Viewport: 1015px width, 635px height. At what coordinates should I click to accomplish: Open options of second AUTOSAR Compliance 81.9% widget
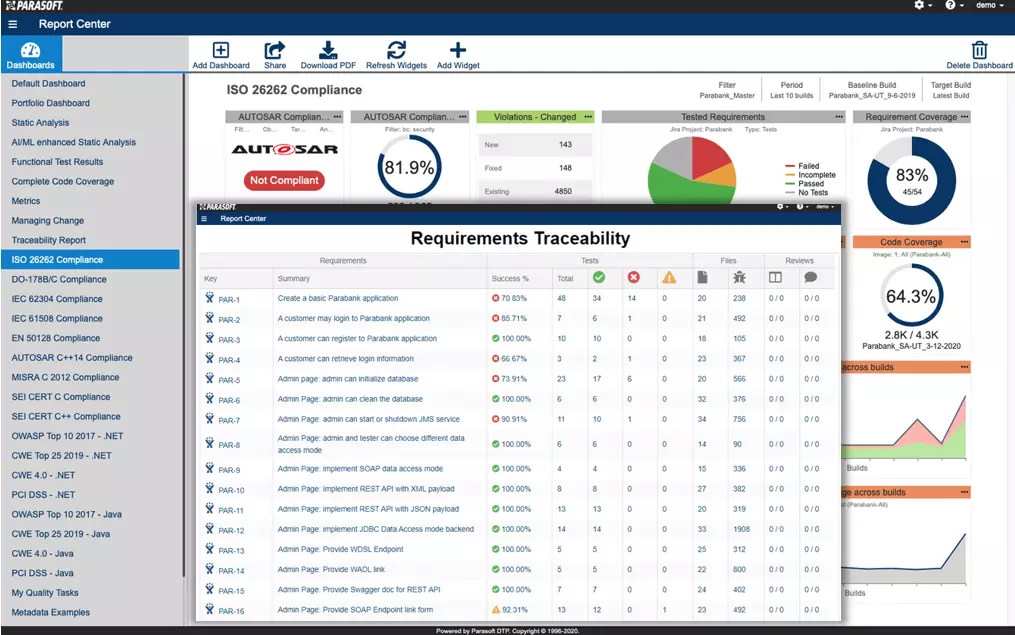[x=463, y=117]
